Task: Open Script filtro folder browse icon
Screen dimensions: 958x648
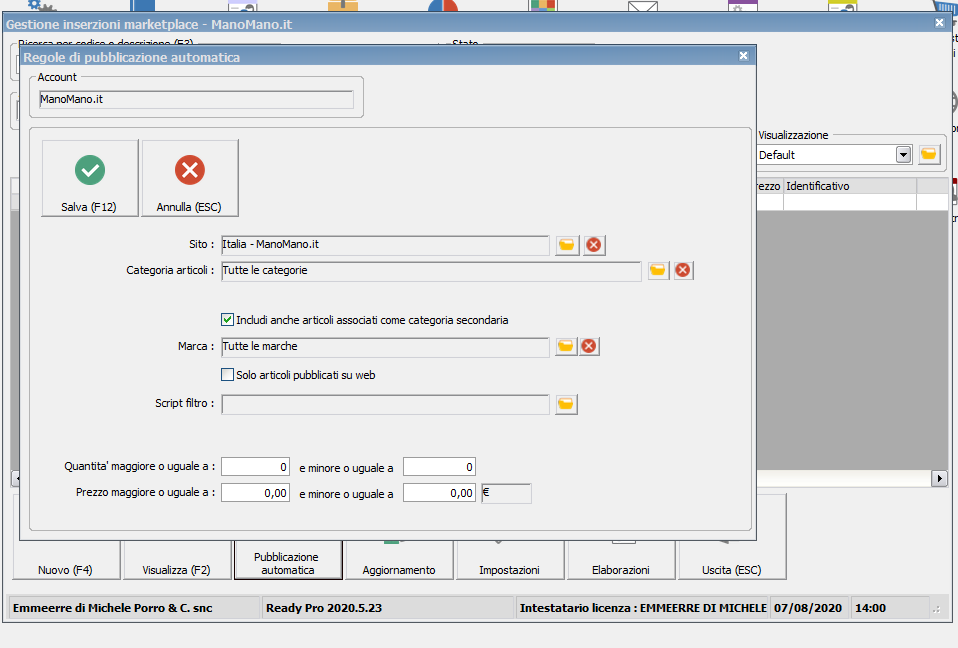Action: [x=566, y=404]
